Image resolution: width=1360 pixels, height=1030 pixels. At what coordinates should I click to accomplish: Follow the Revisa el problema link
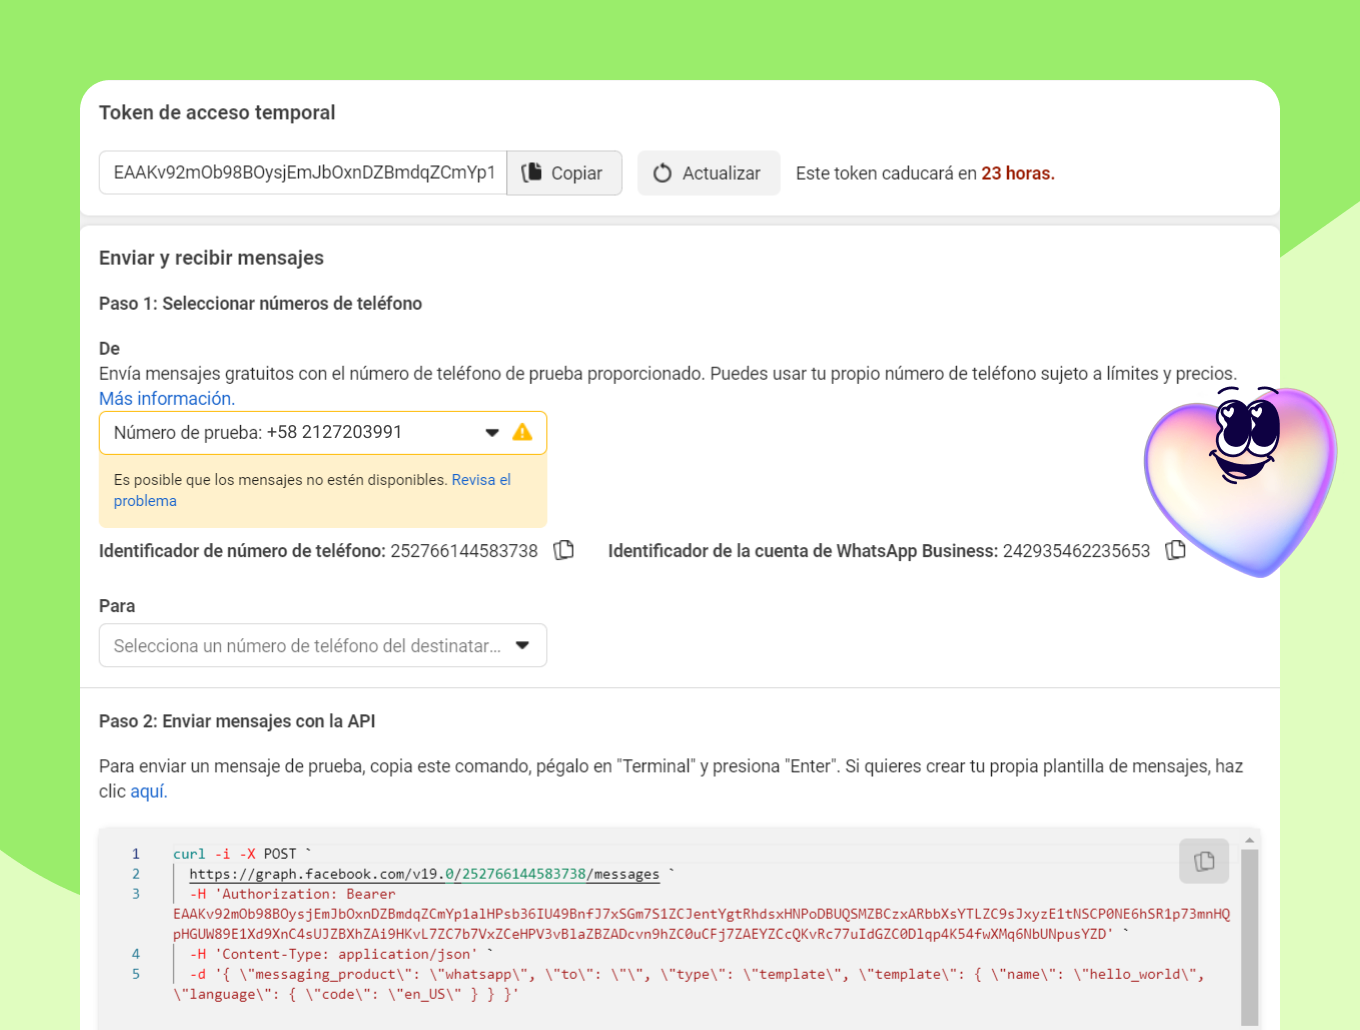tap(312, 490)
